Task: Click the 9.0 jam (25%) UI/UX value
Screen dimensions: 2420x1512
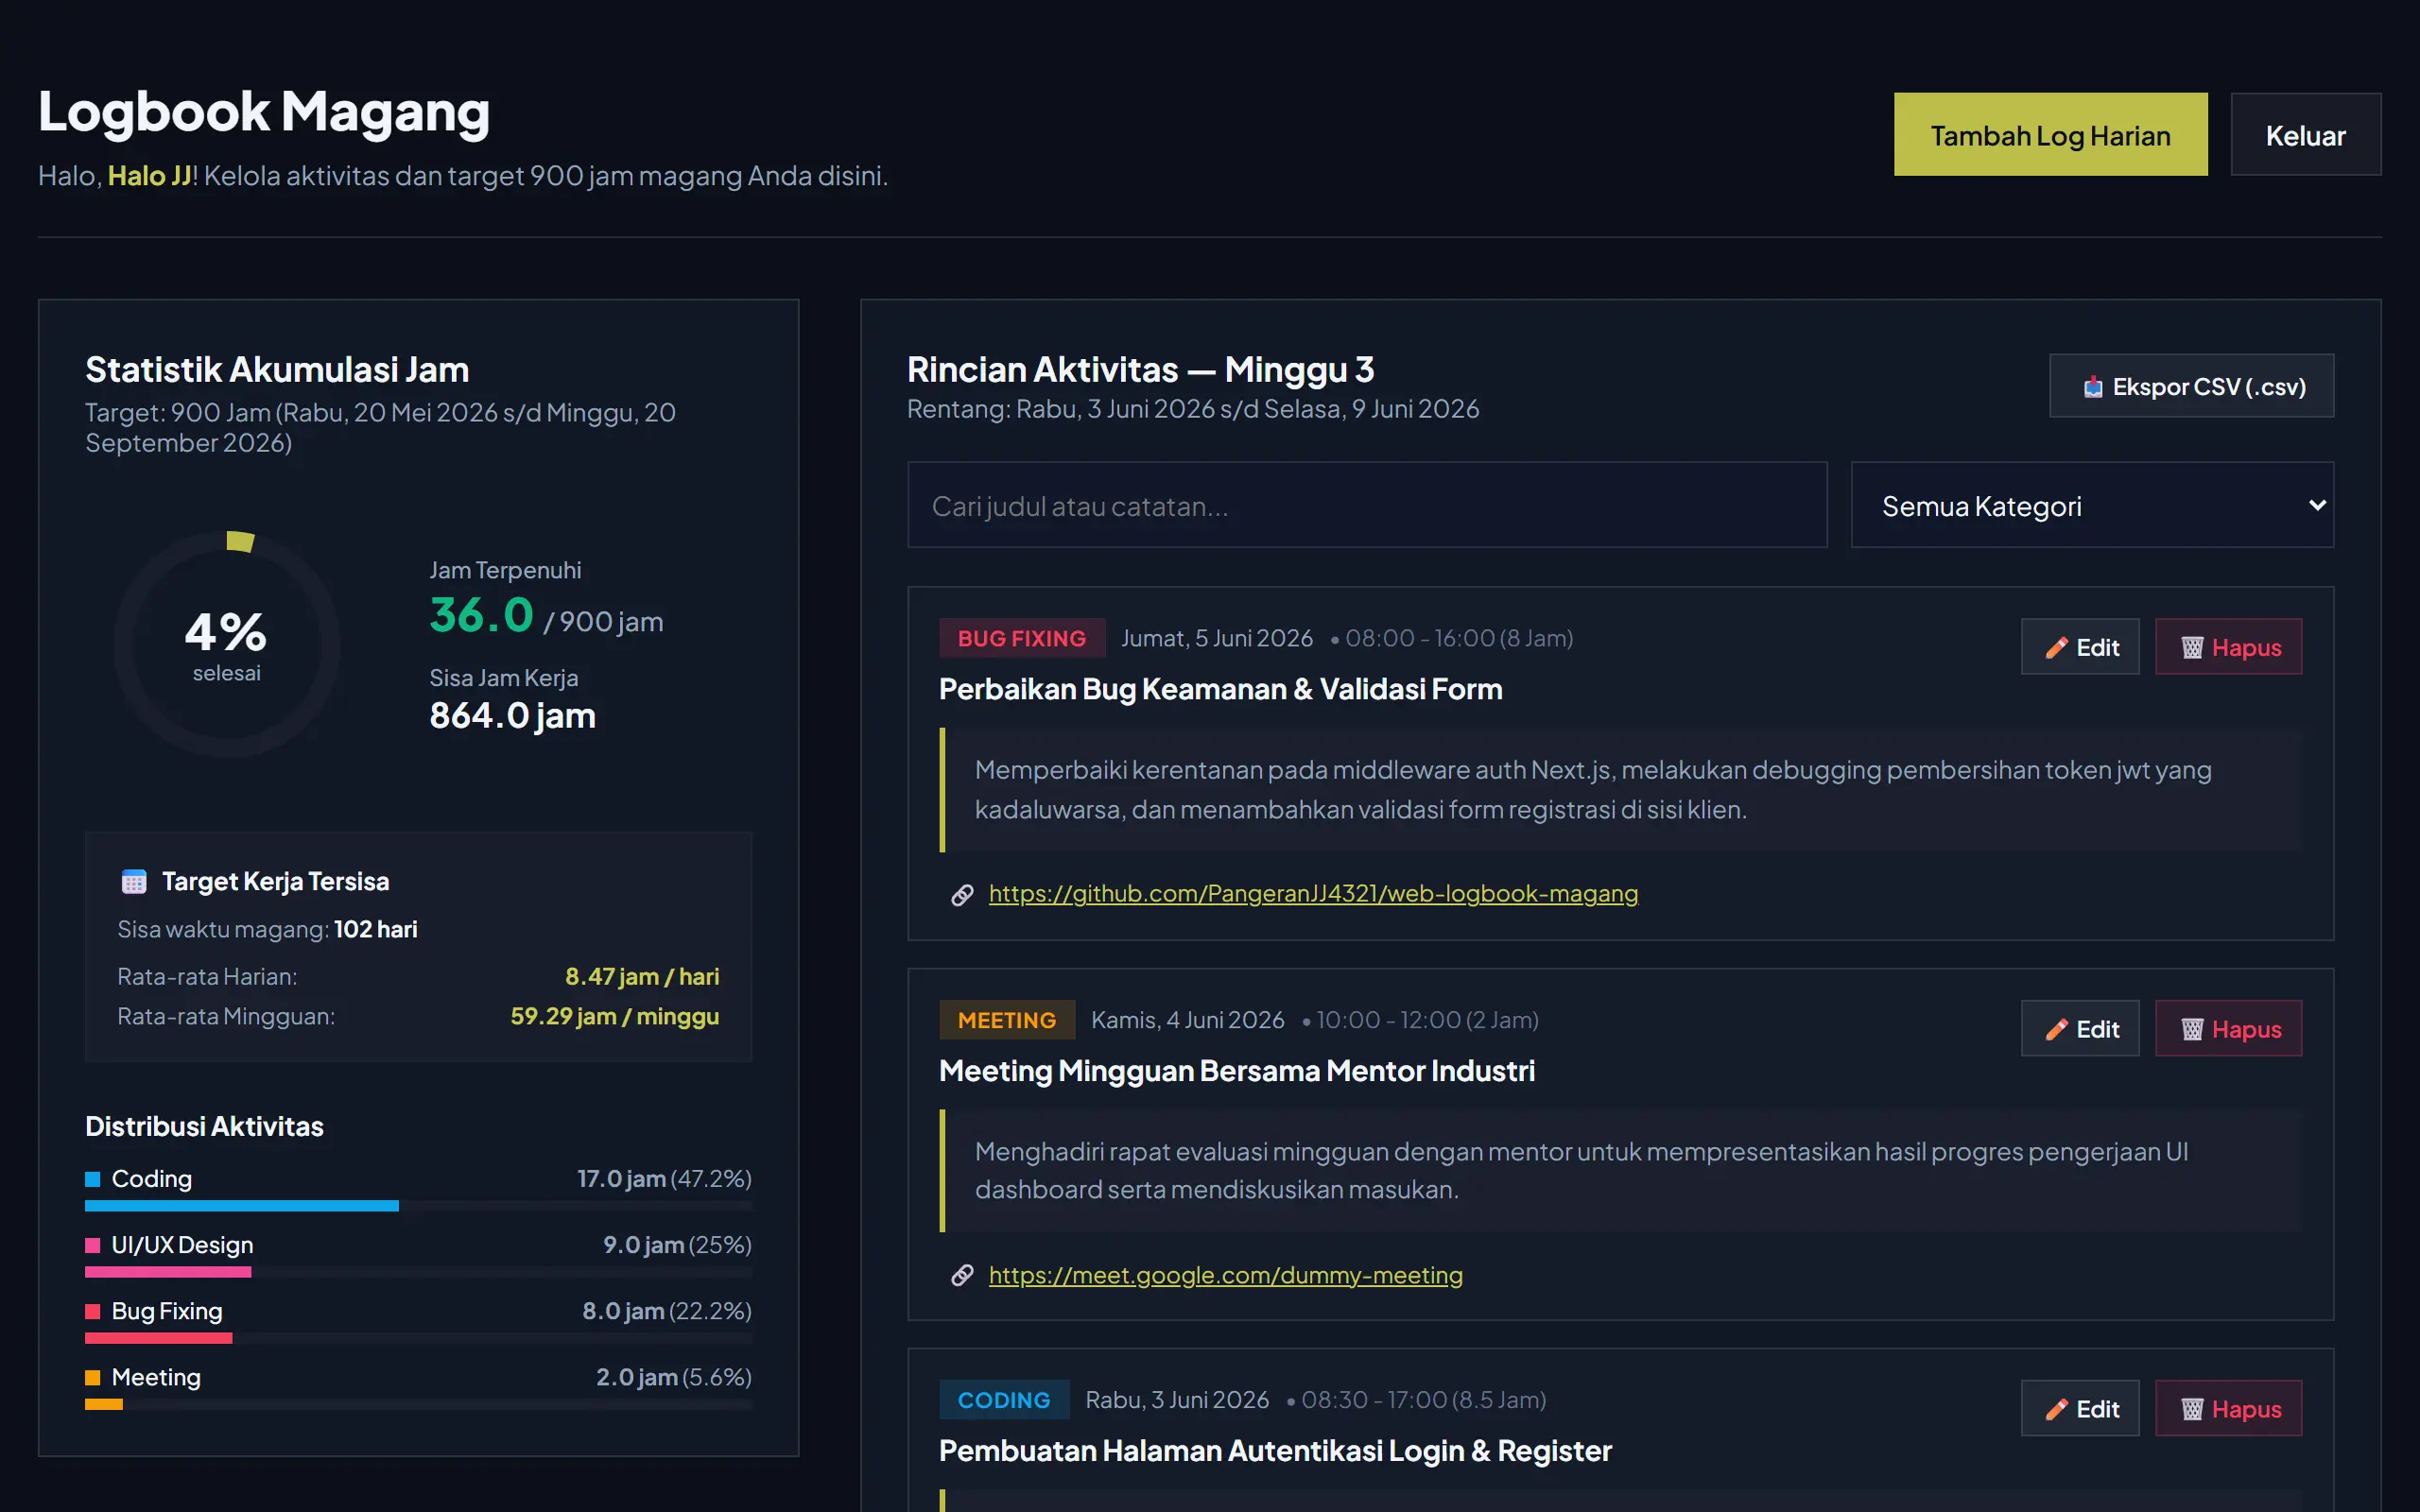Action: pyautogui.click(x=677, y=1245)
